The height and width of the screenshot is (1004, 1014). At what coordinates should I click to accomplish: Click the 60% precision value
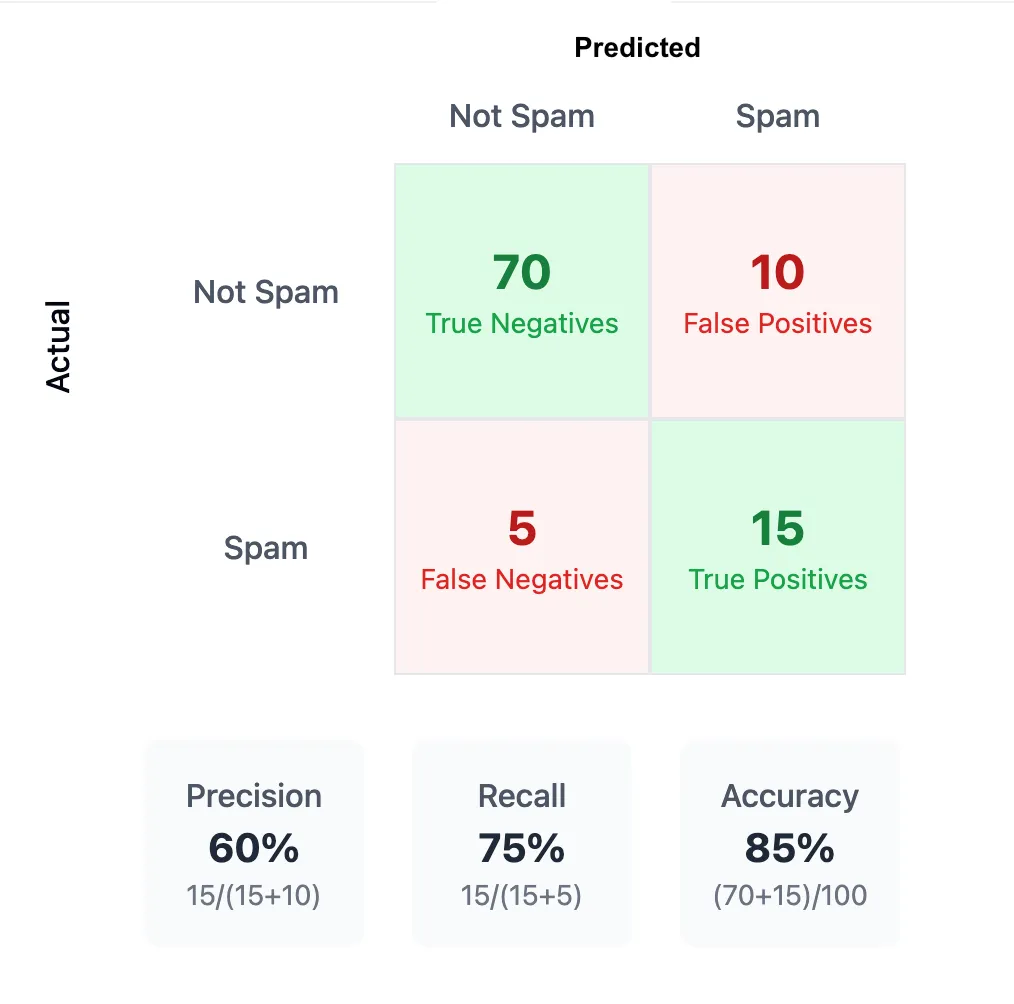[254, 848]
